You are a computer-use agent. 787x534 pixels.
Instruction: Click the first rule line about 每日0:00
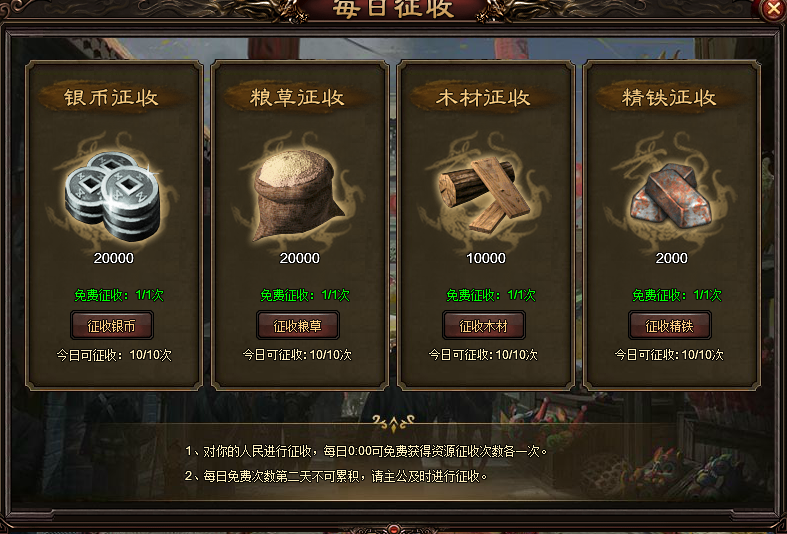[366, 451]
